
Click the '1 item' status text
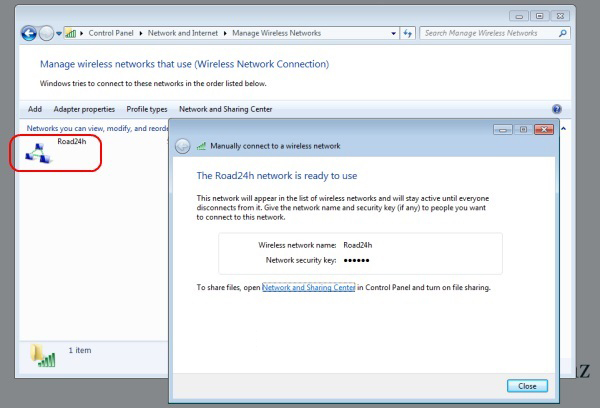(80, 350)
